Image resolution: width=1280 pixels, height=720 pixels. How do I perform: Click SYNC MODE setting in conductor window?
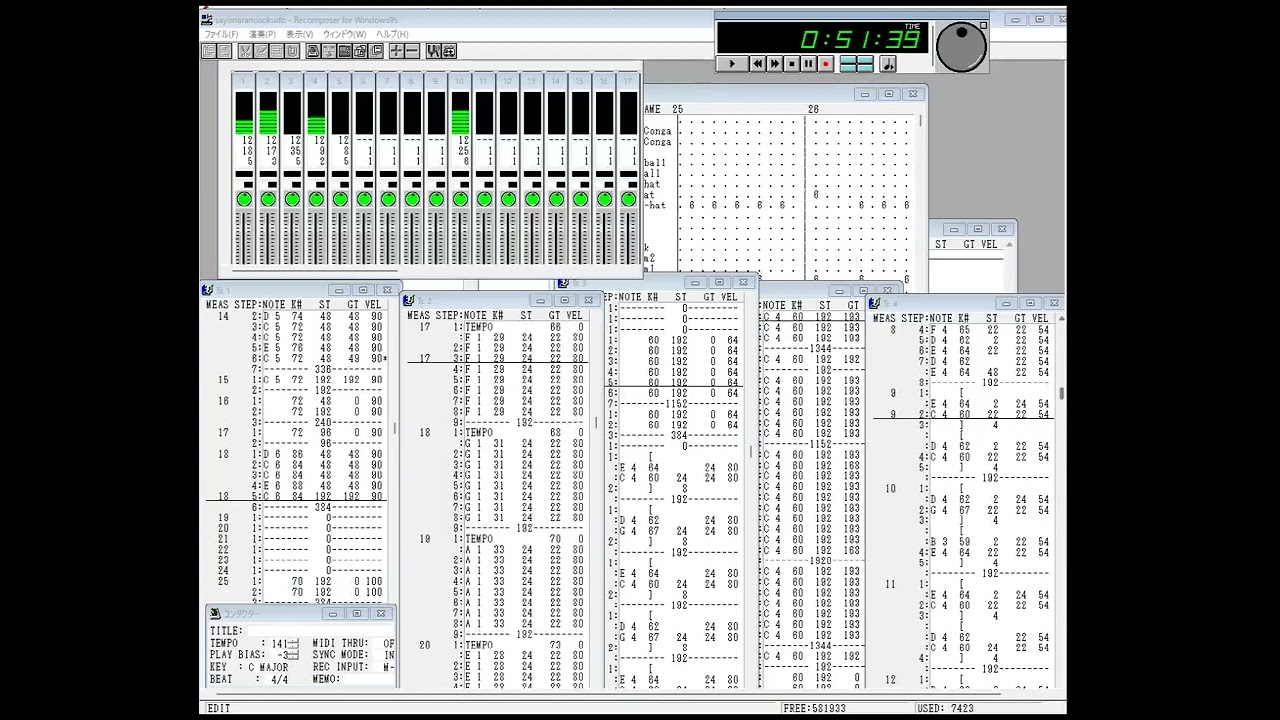point(384,655)
